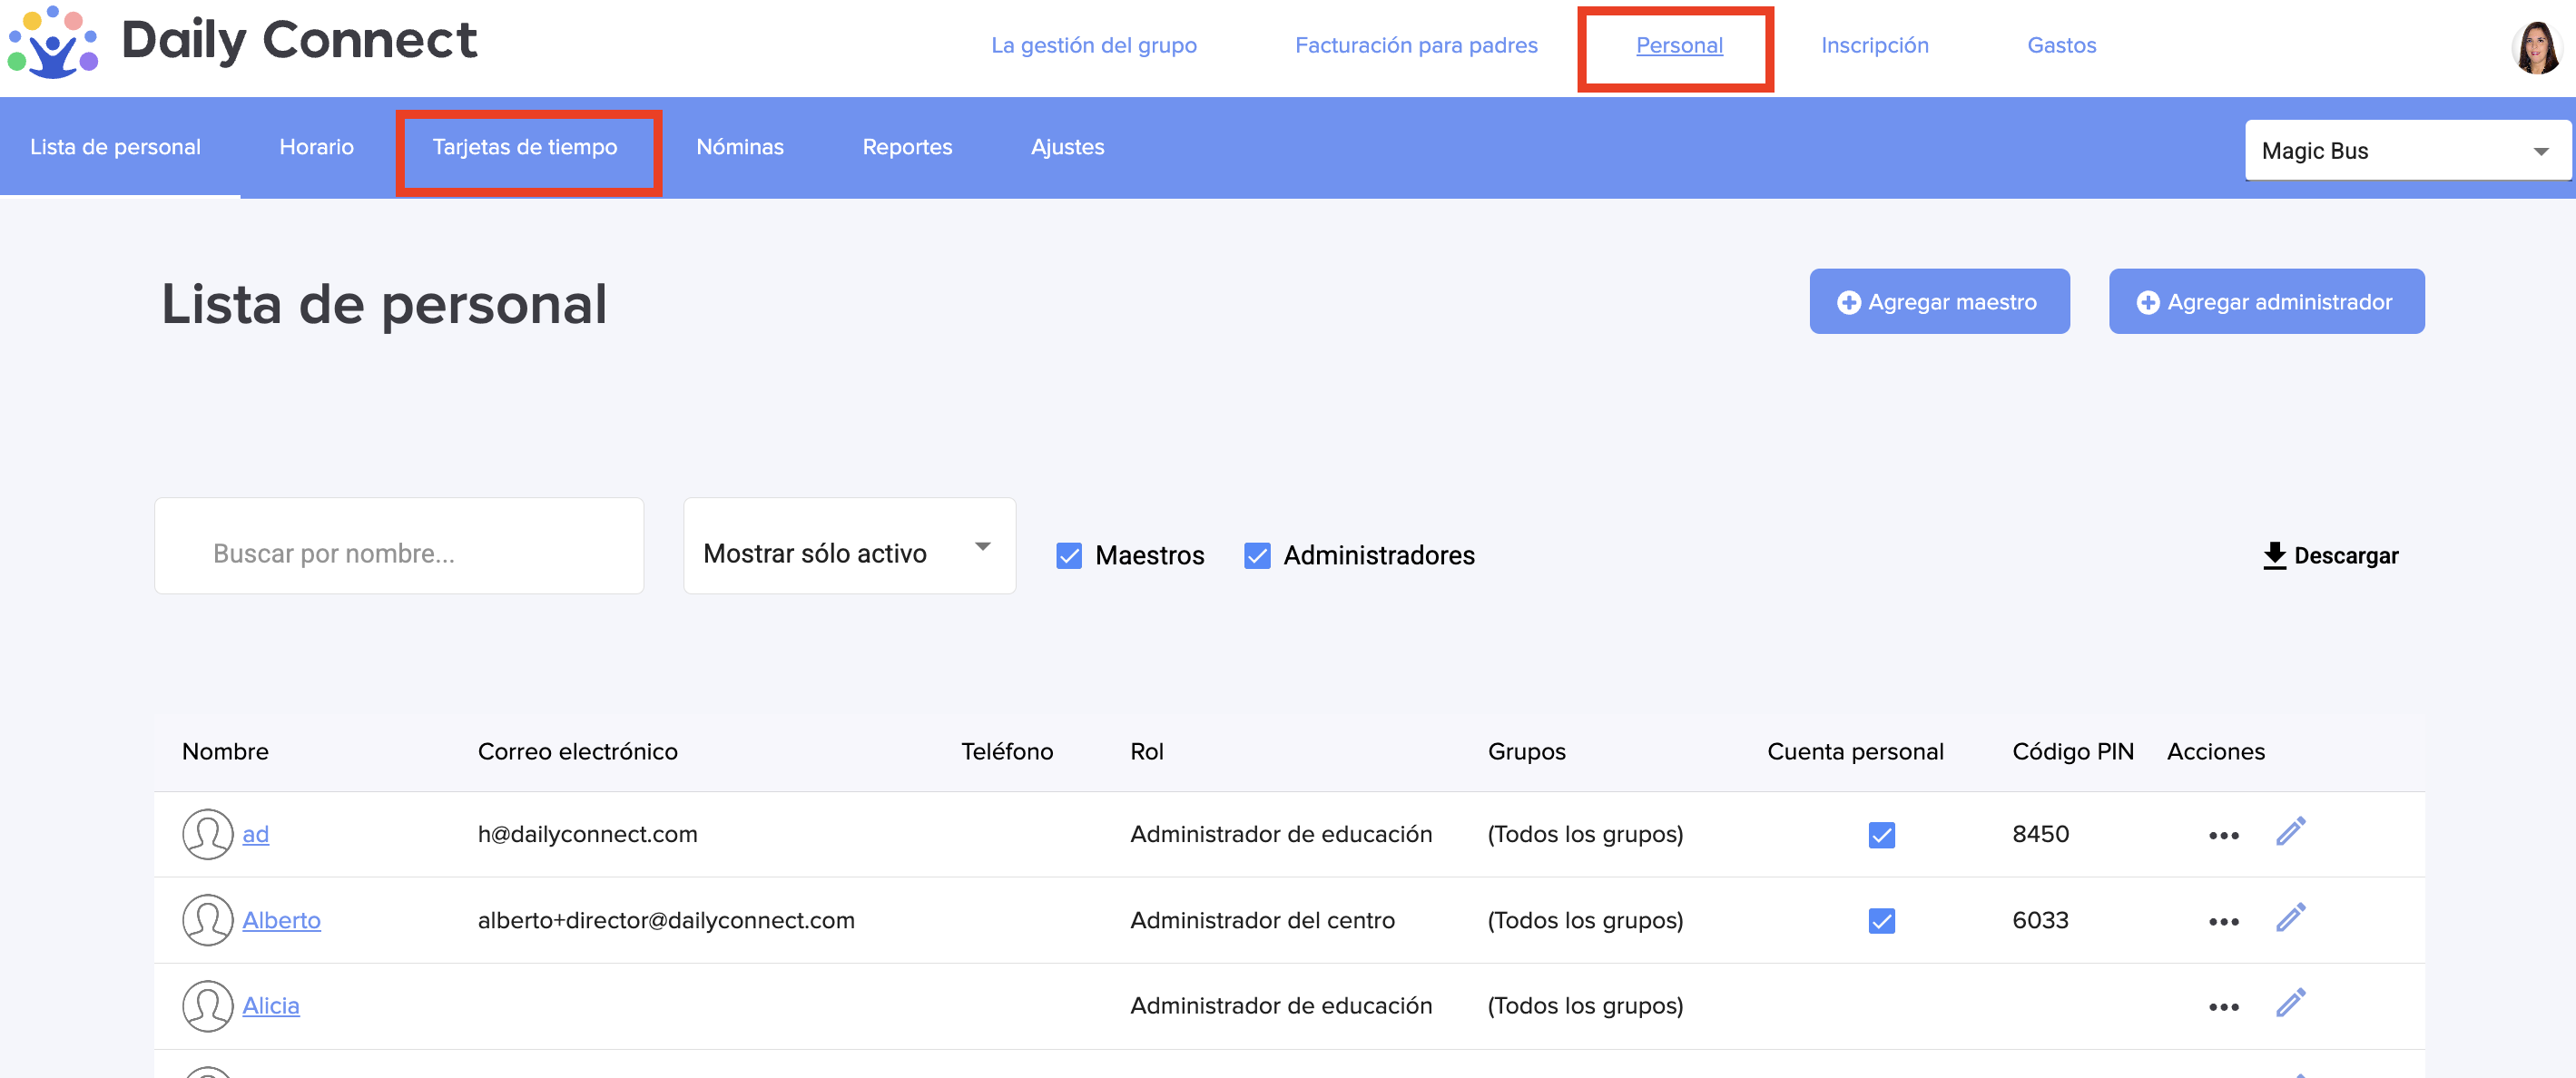The image size is (2576, 1078).
Task: Click the Descargar download icon
Action: click(2274, 555)
